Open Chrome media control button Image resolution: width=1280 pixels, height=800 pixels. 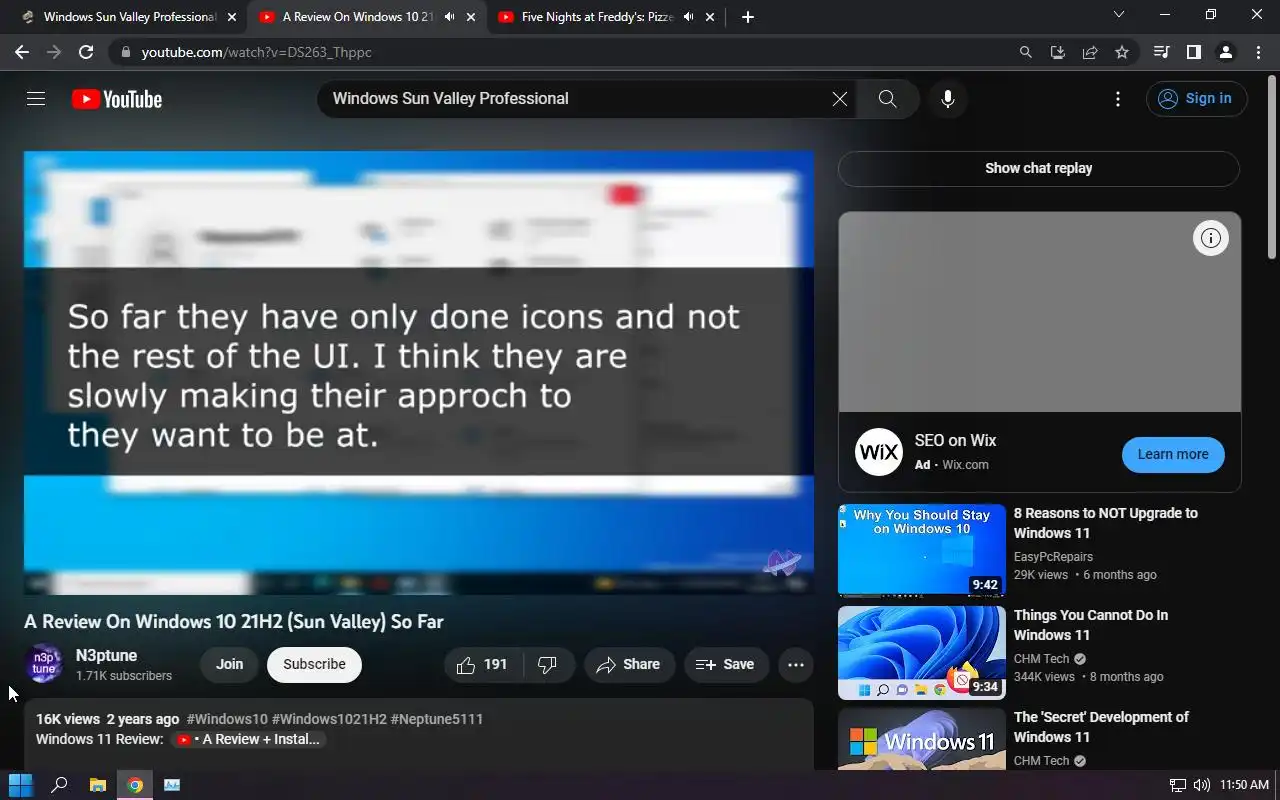pos(1161,52)
